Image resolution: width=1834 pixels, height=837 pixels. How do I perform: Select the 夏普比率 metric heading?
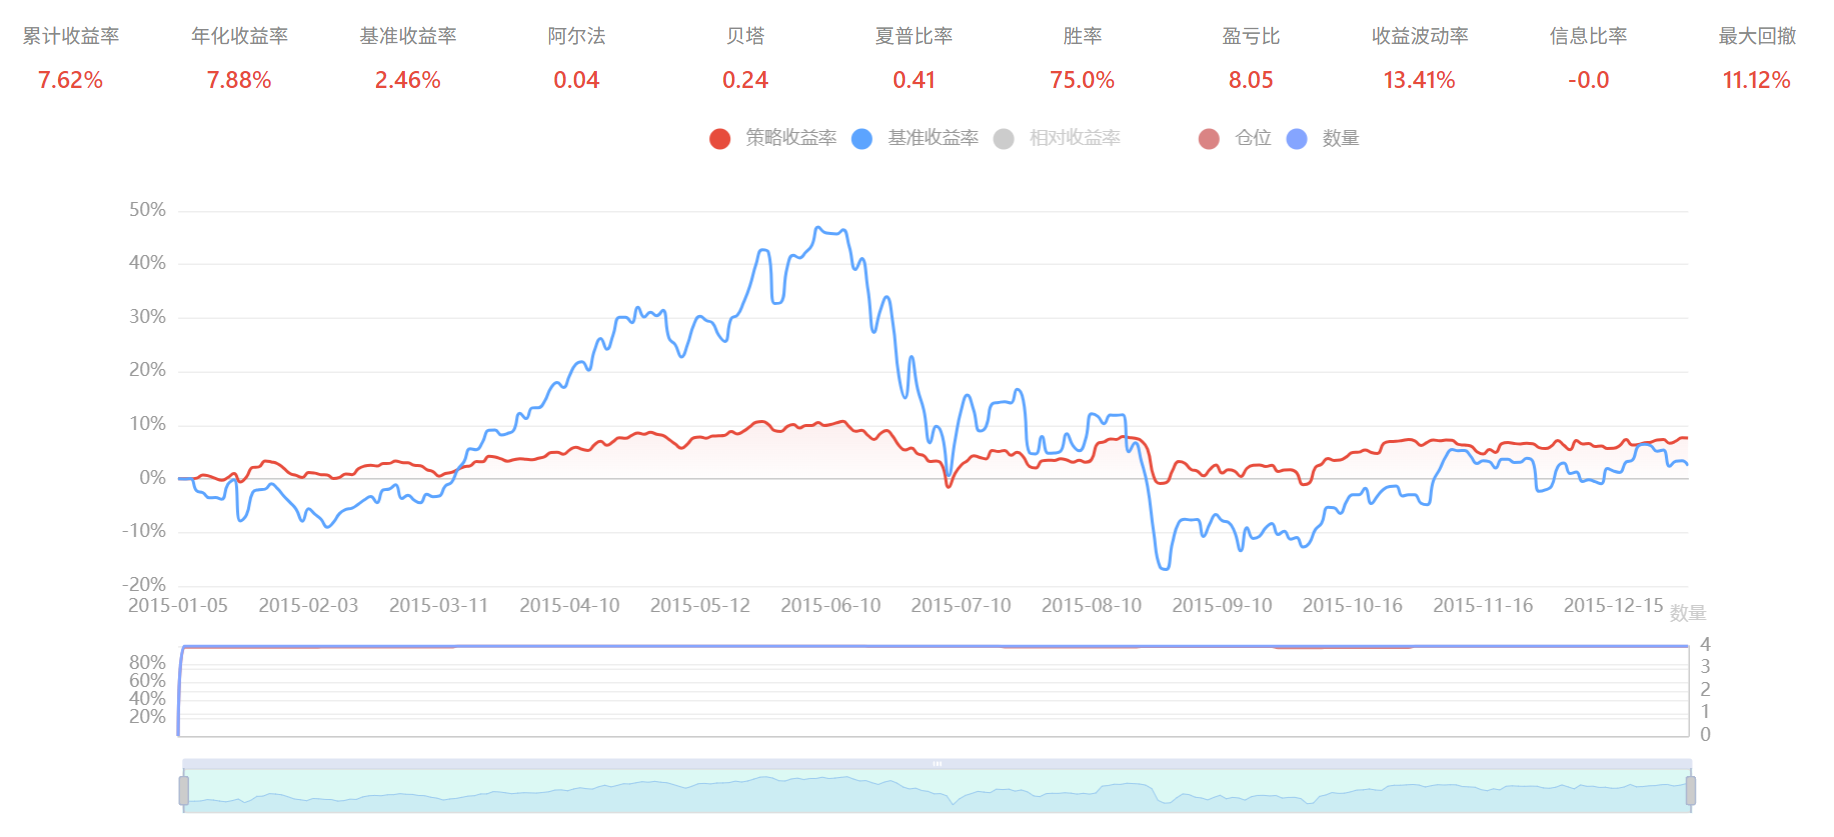click(913, 36)
